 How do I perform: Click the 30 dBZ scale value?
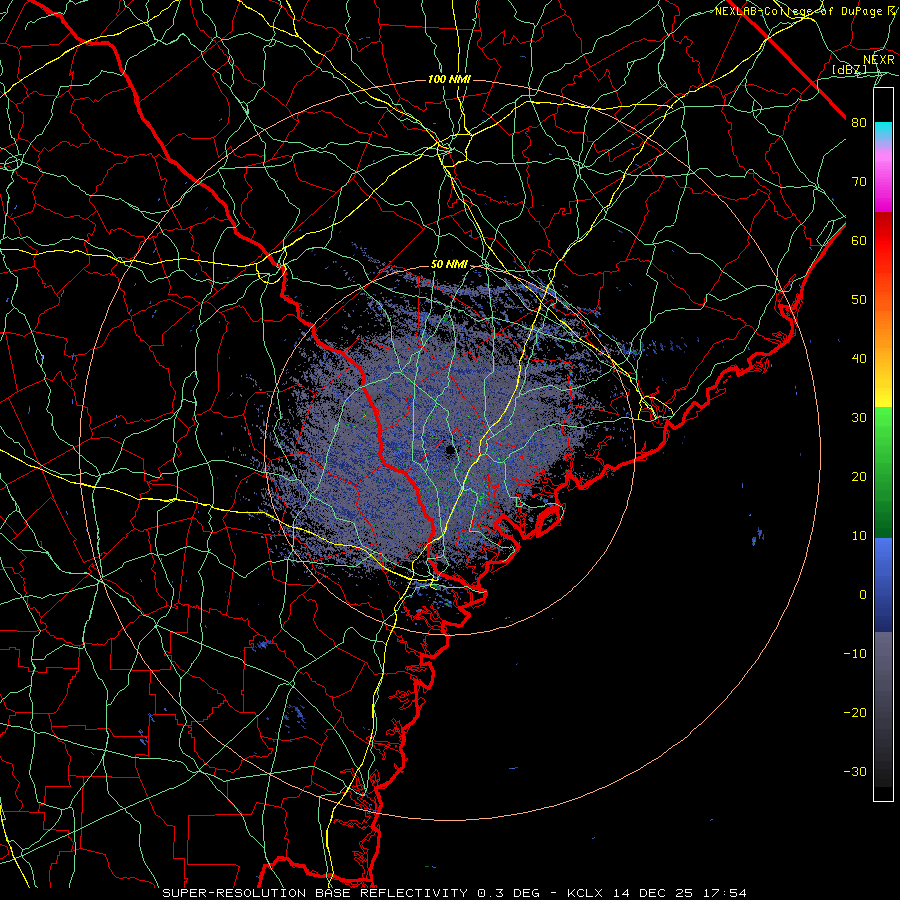[859, 418]
